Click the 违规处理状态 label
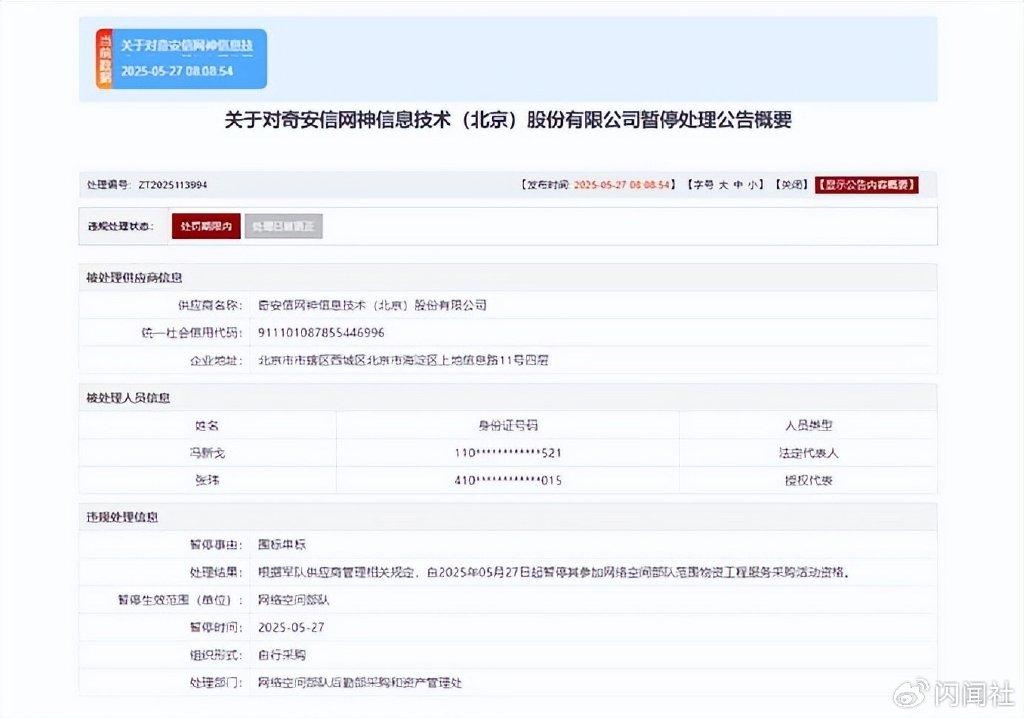 coord(121,227)
